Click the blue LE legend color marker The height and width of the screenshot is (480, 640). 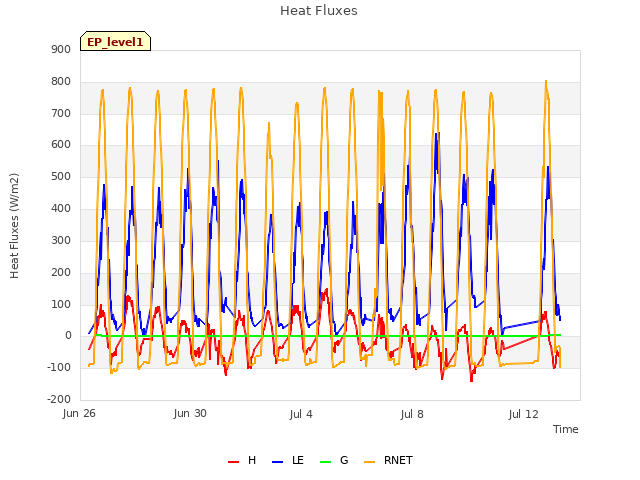pyautogui.click(x=278, y=462)
